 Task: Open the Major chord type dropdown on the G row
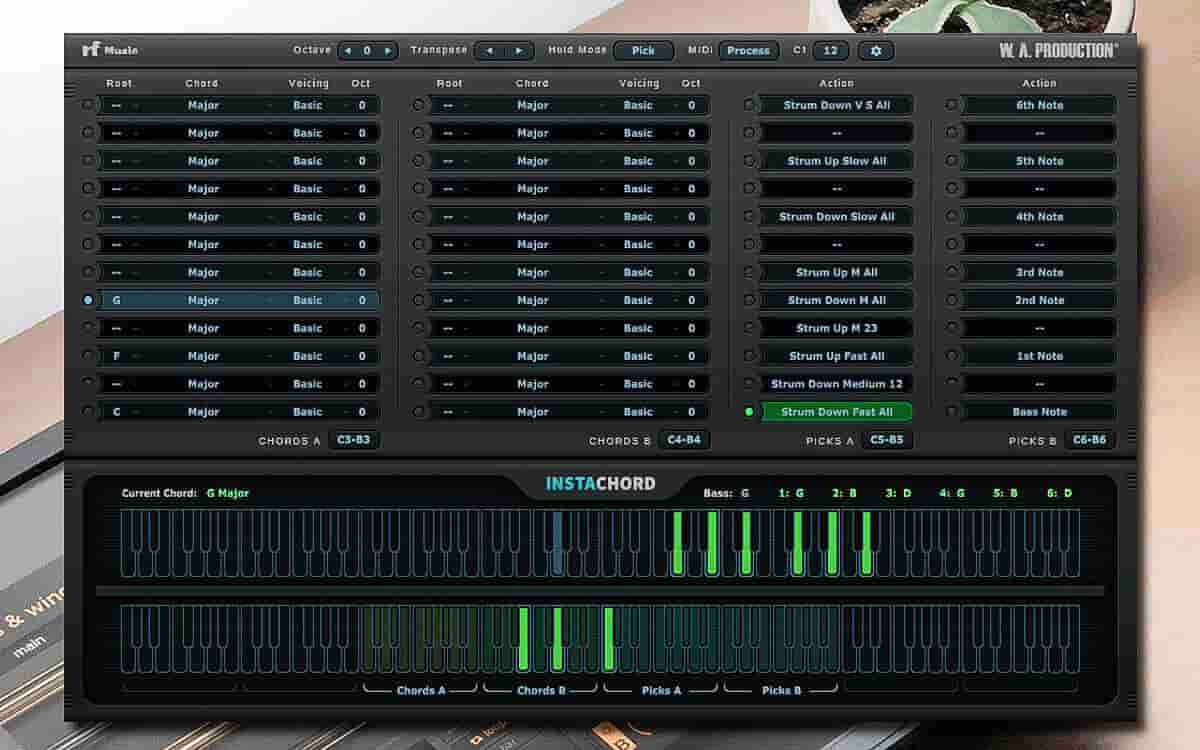click(x=204, y=299)
